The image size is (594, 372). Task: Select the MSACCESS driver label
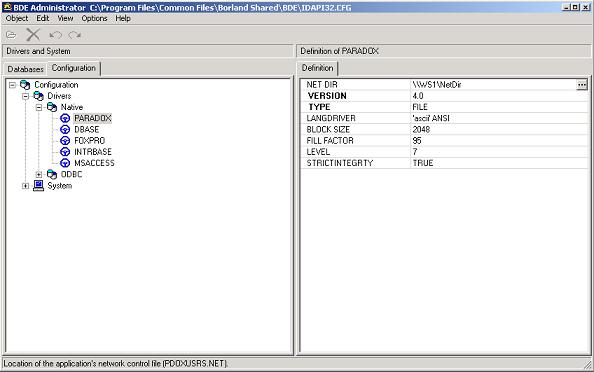[x=94, y=163]
